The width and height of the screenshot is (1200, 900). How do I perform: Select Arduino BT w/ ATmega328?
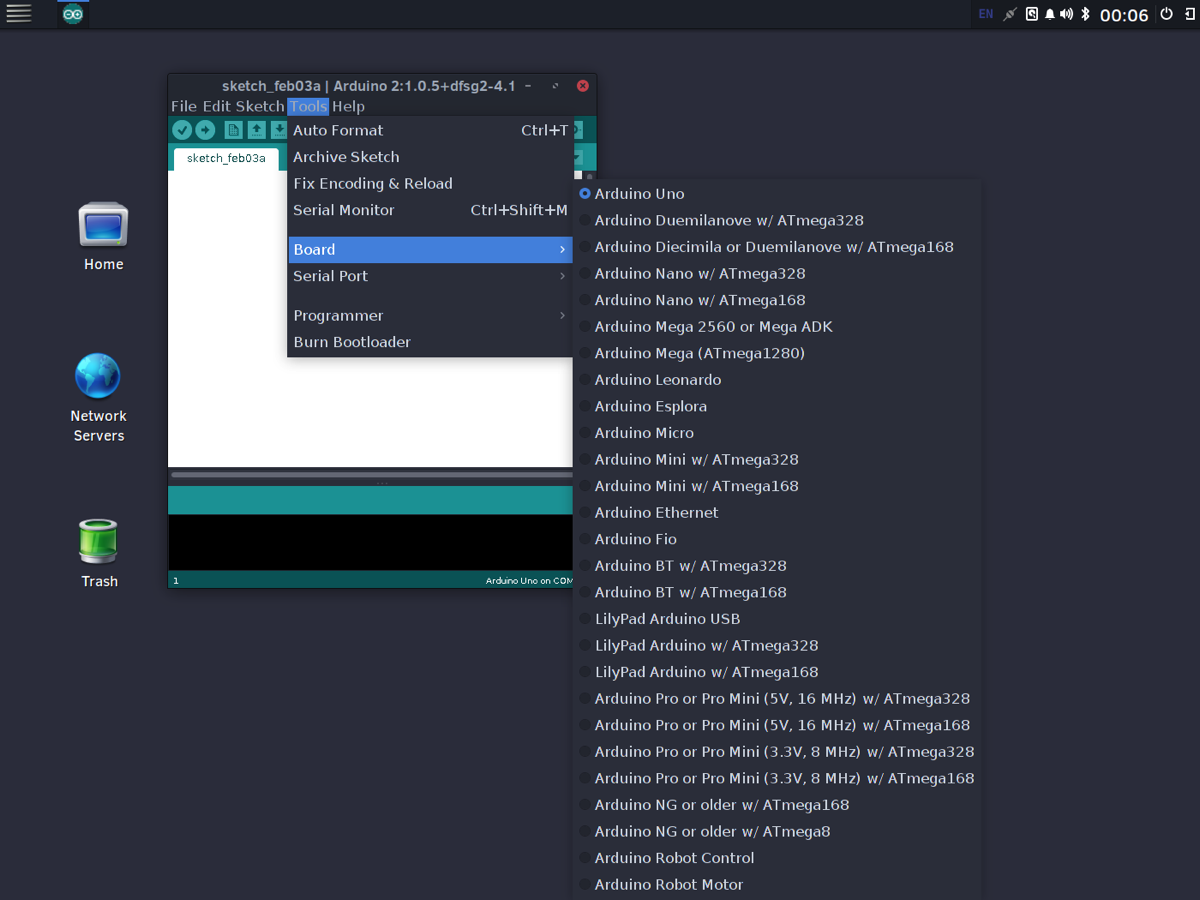pos(777,566)
